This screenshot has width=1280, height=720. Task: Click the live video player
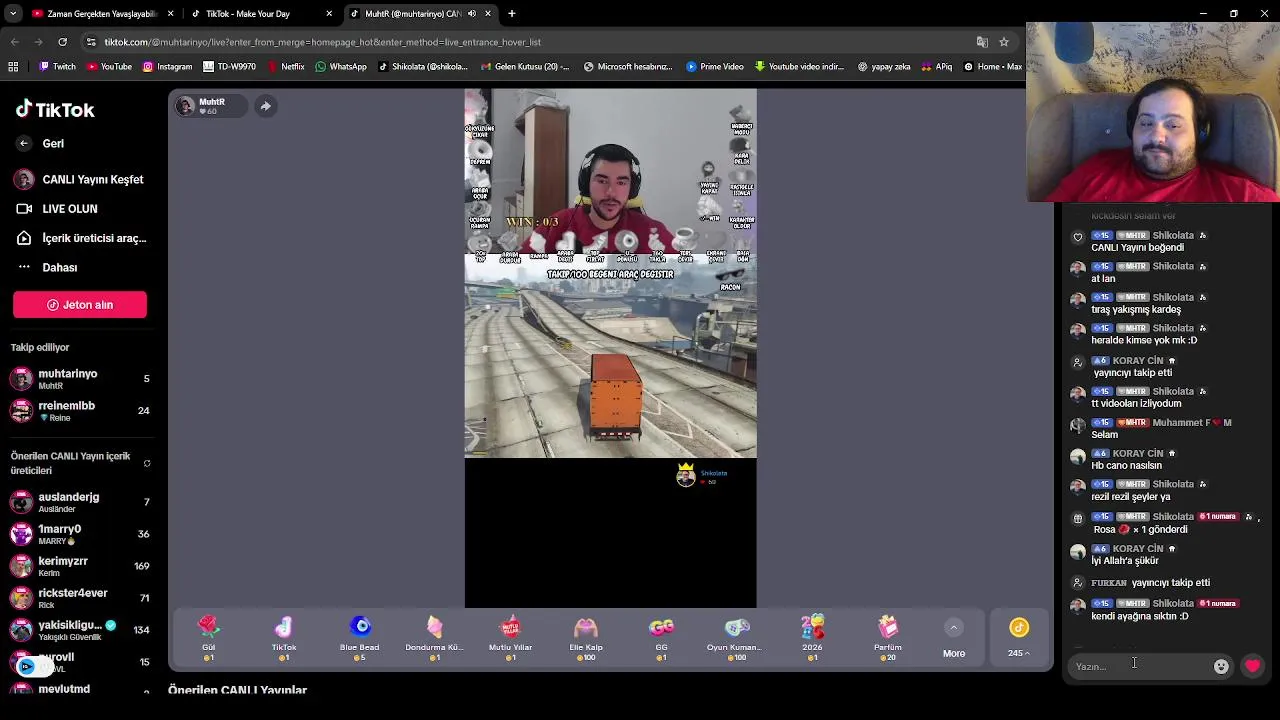pos(610,348)
